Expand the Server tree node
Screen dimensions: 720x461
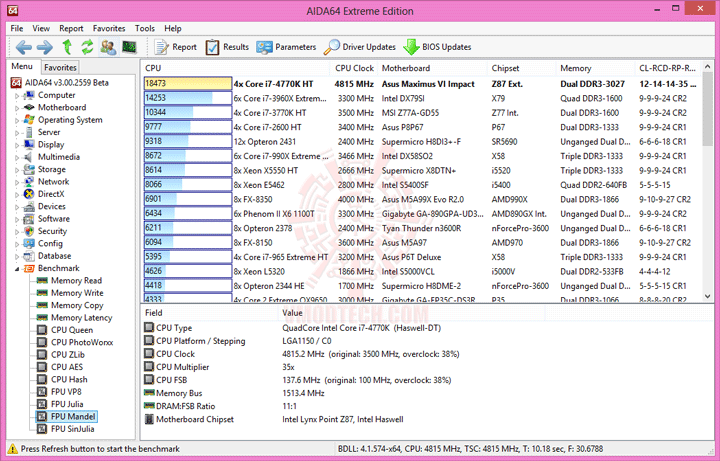[x=17, y=133]
